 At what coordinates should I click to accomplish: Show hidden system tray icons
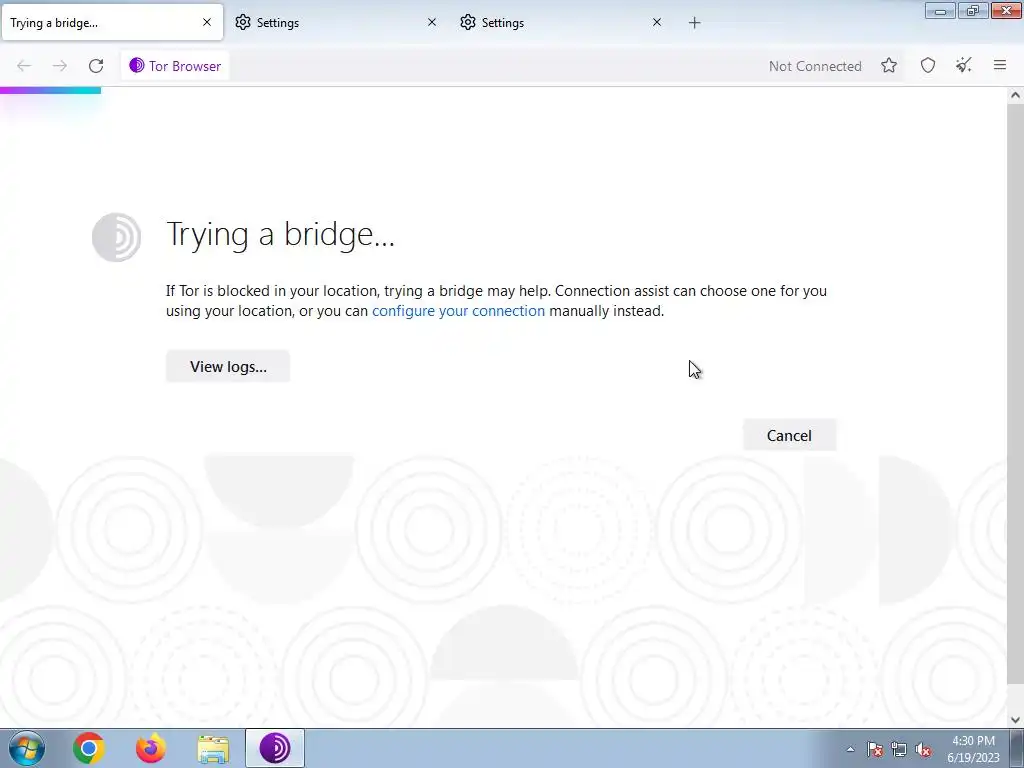[x=850, y=749]
